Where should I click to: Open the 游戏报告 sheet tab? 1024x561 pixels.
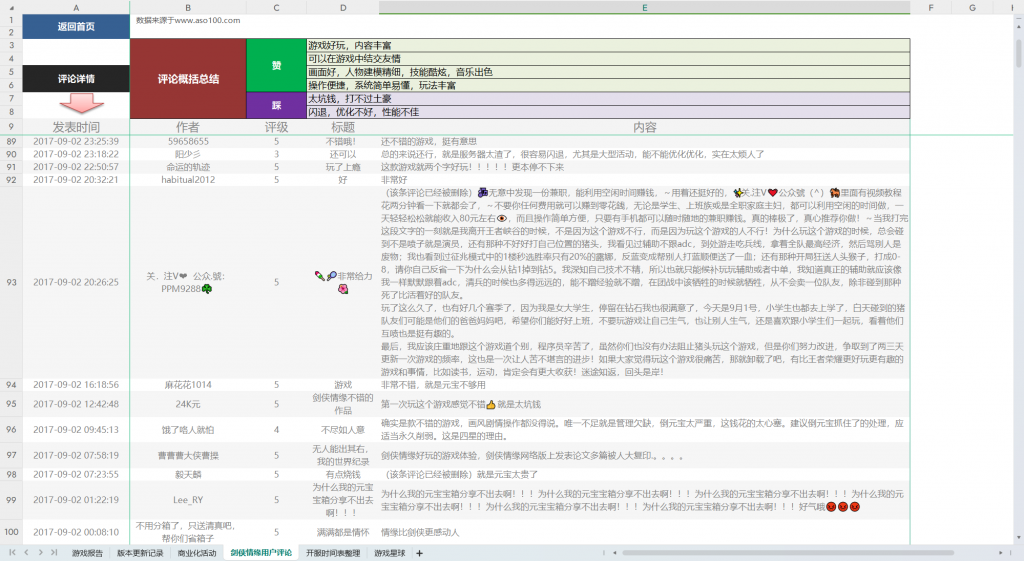pyautogui.click(x=87, y=553)
